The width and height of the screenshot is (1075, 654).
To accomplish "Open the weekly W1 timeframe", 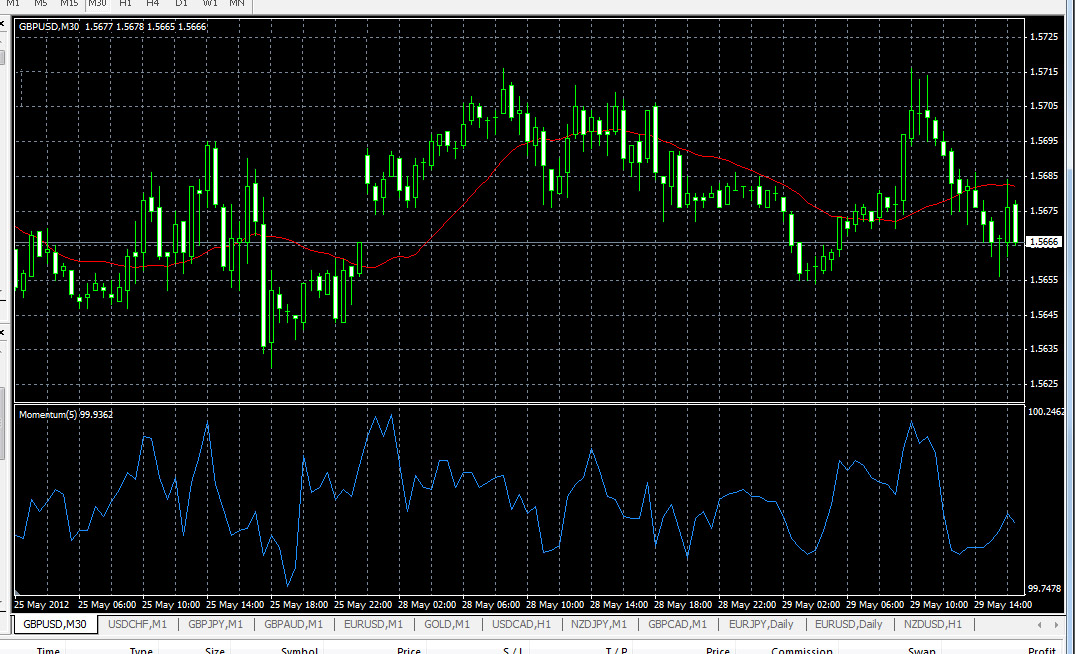I will pyautogui.click(x=209, y=4).
